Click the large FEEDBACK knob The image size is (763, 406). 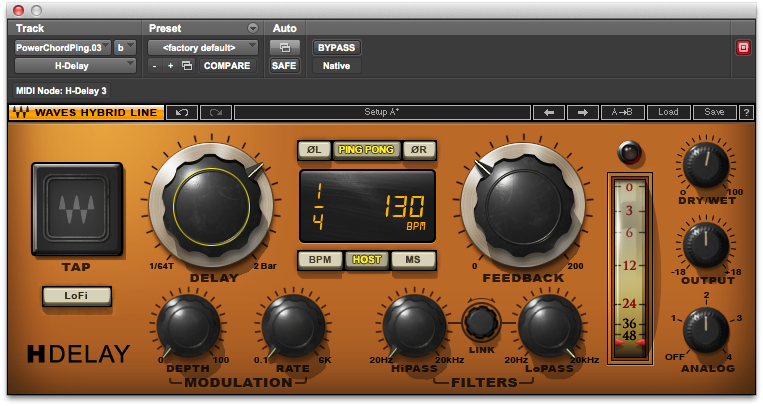point(523,206)
